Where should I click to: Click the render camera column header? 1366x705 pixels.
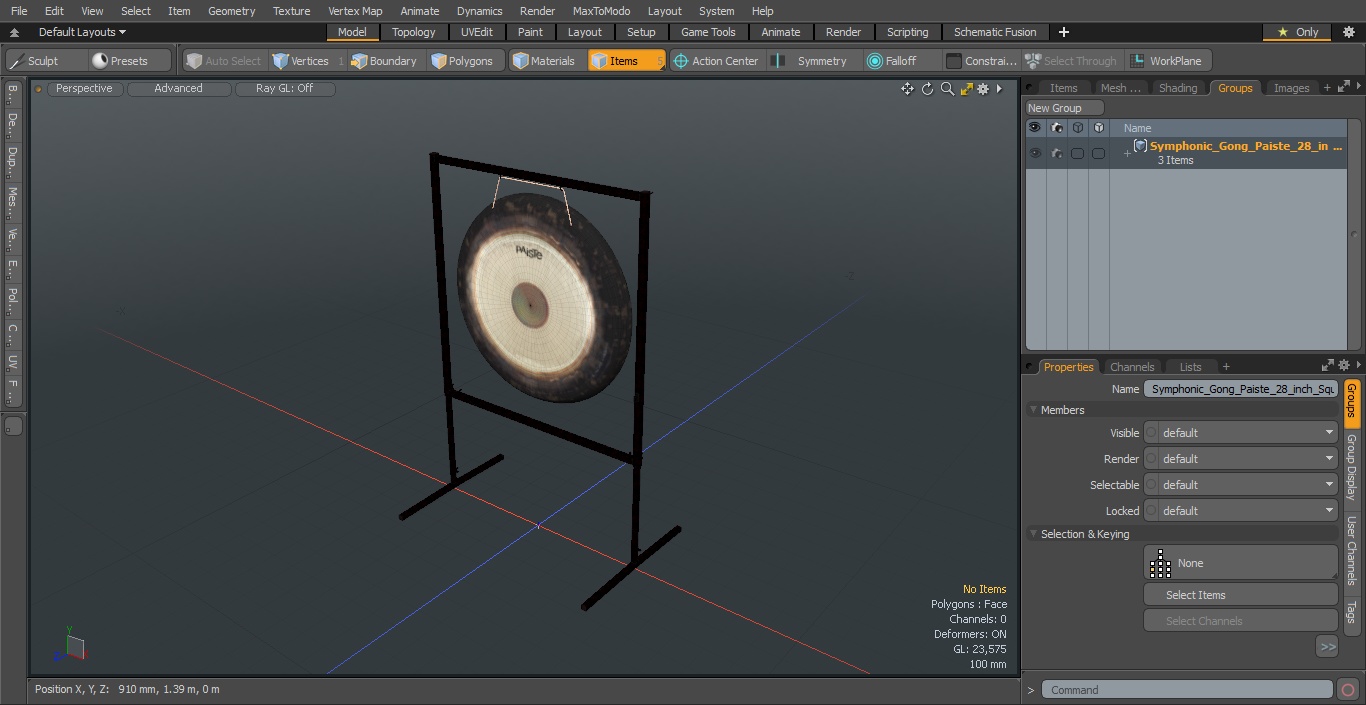click(1057, 128)
